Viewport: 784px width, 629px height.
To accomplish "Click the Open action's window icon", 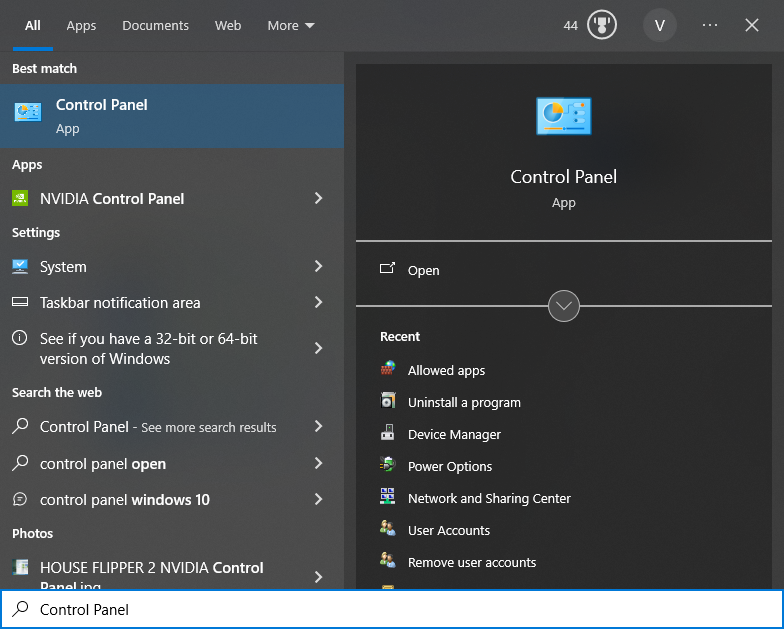I will click(x=388, y=269).
